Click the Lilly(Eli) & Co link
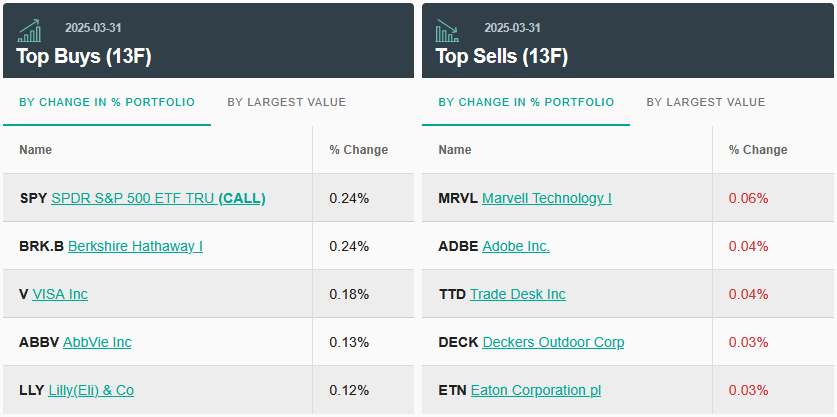This screenshot has width=837, height=417. (x=91, y=390)
